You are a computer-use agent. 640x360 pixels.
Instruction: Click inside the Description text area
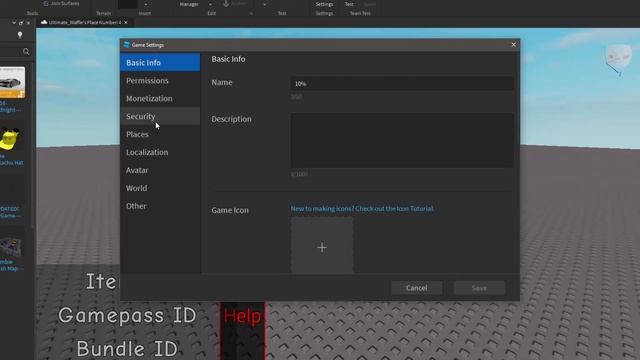coord(402,140)
